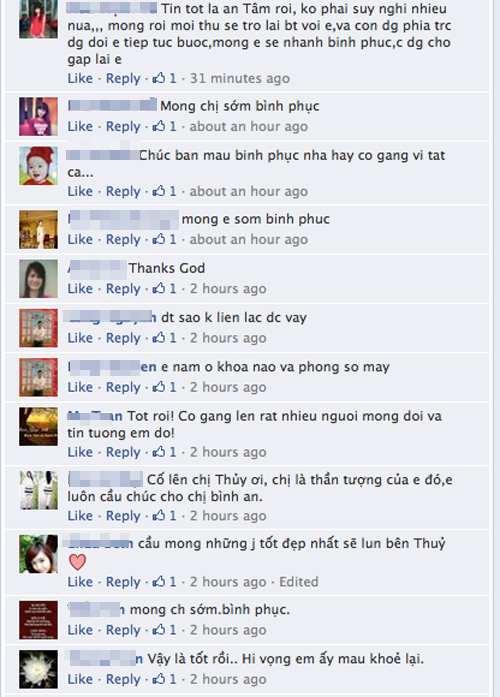Screen dimensions: 500x697
Task: Open the 'Edited' history link
Action: coord(299,582)
